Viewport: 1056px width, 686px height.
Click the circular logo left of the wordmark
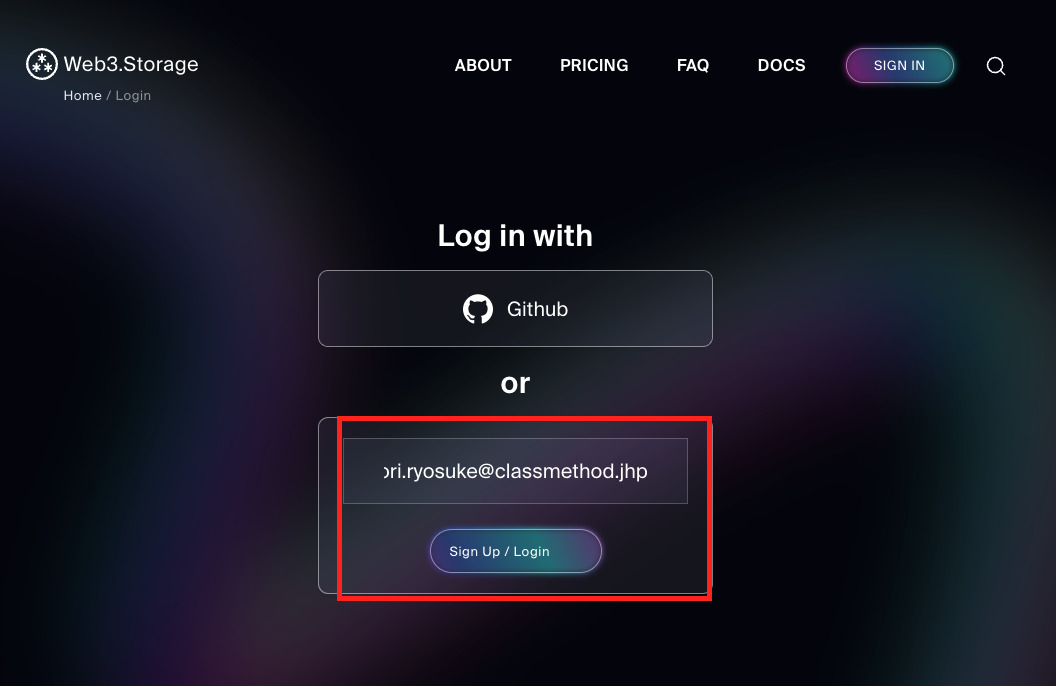click(41, 63)
